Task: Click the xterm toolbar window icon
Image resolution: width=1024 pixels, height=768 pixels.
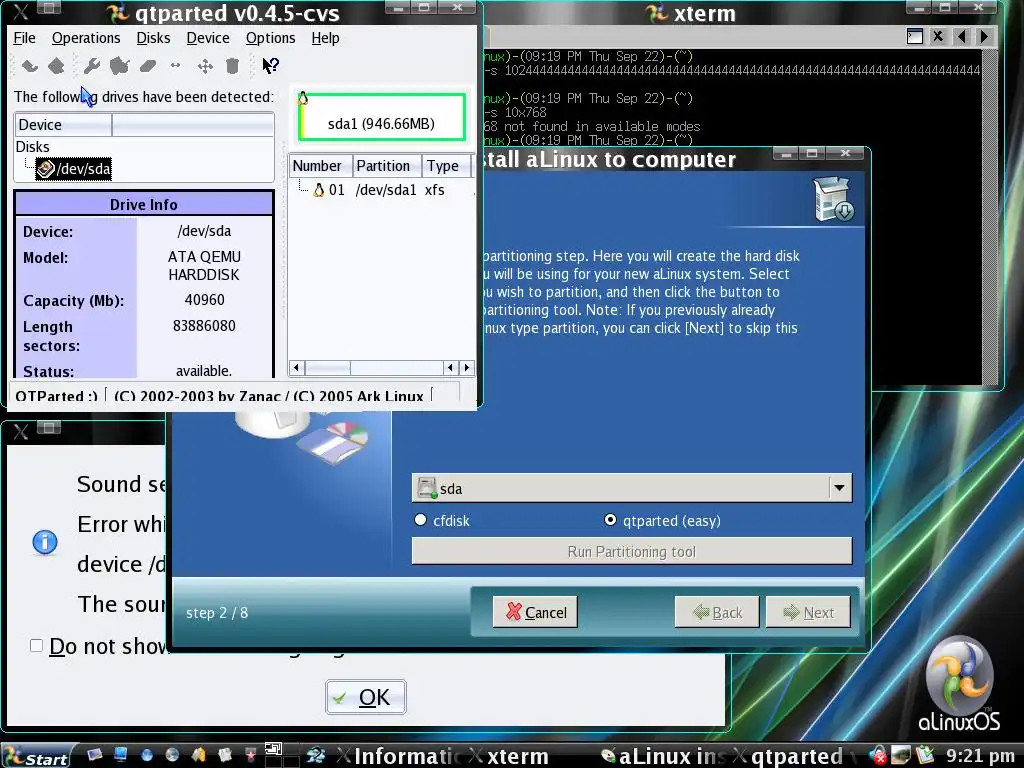Action: 914,37
